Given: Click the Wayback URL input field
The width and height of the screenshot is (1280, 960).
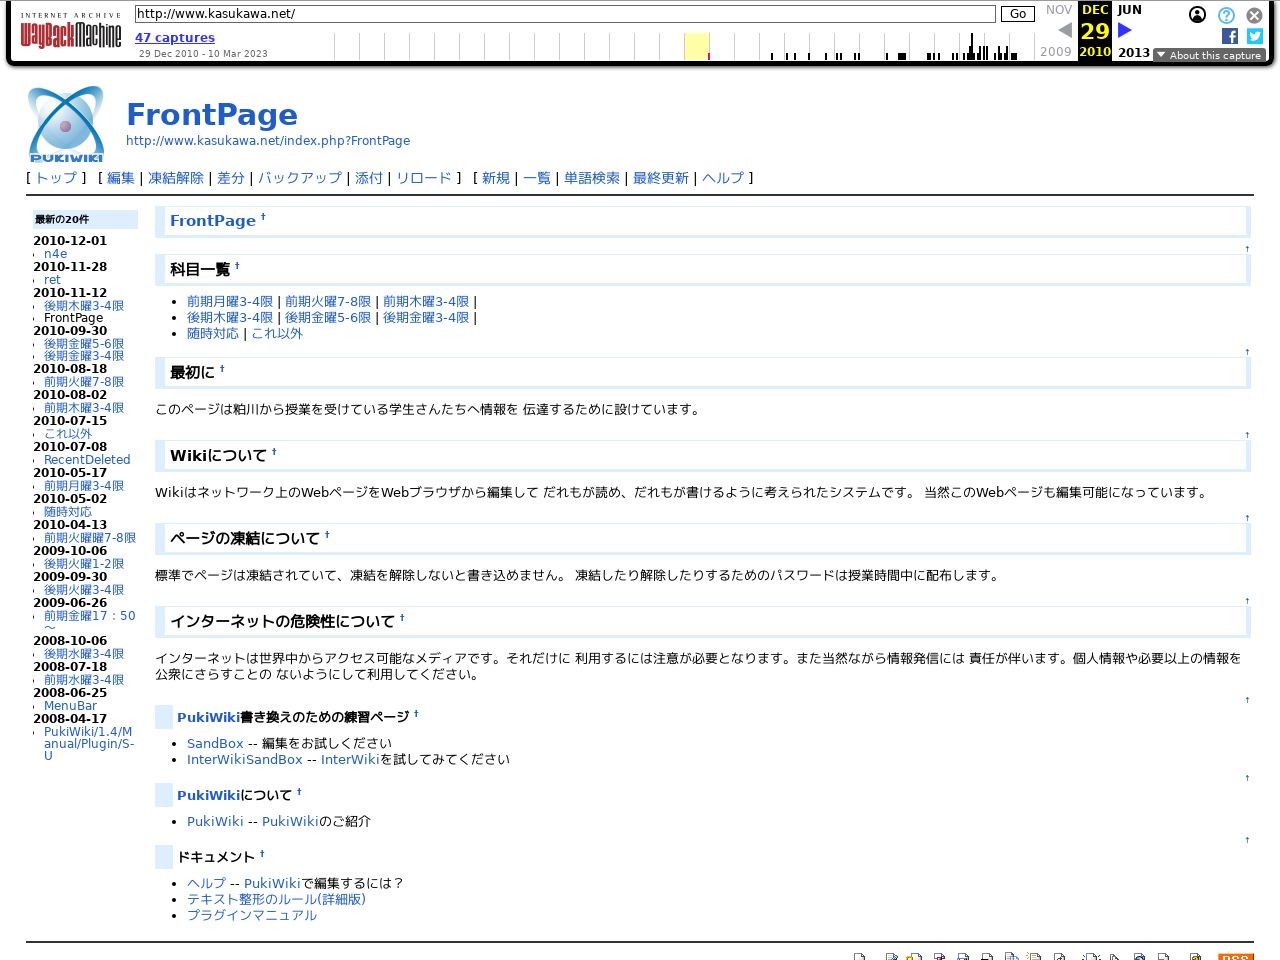Looking at the screenshot, I should click(x=565, y=14).
